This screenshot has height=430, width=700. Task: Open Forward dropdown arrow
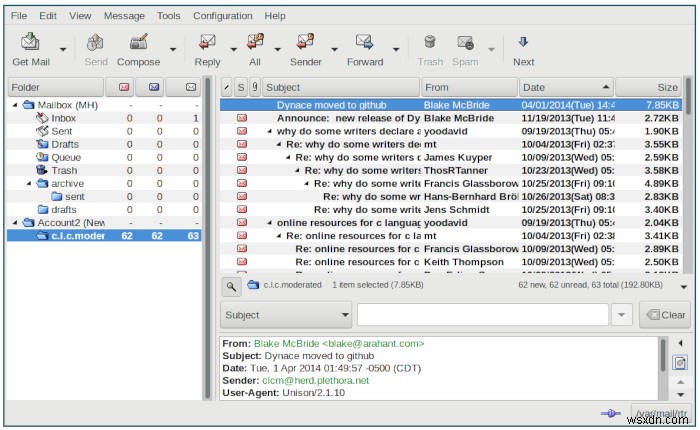click(x=396, y=50)
